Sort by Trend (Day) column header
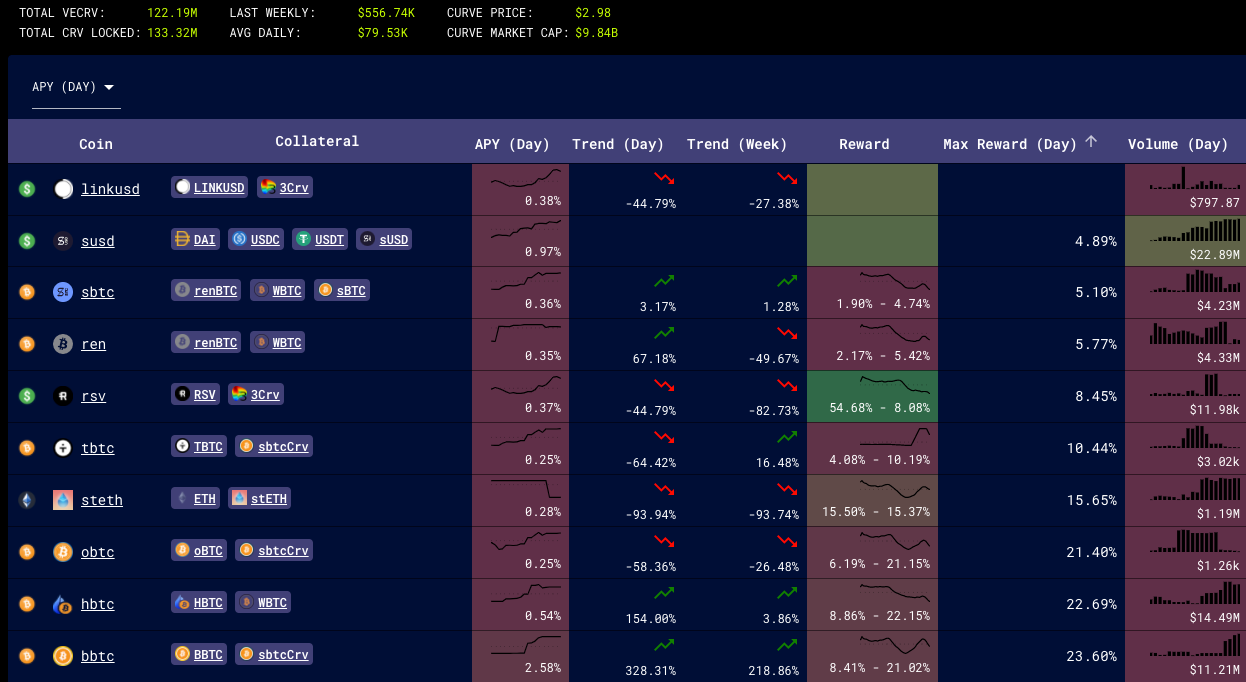 click(x=618, y=144)
